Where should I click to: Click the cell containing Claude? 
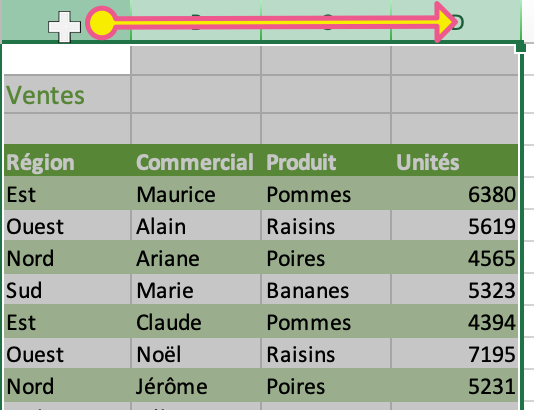(196, 322)
